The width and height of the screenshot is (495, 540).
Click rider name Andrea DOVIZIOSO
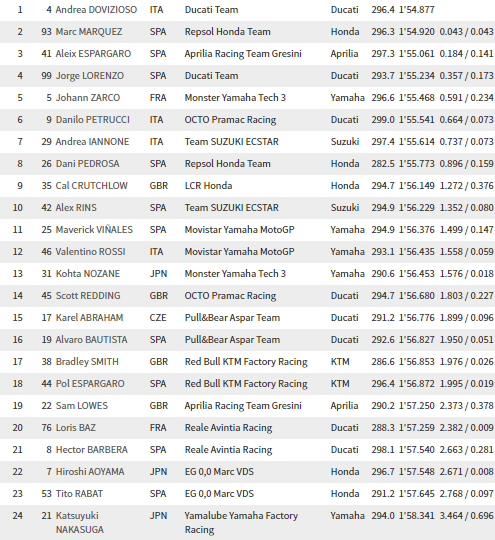click(x=96, y=10)
